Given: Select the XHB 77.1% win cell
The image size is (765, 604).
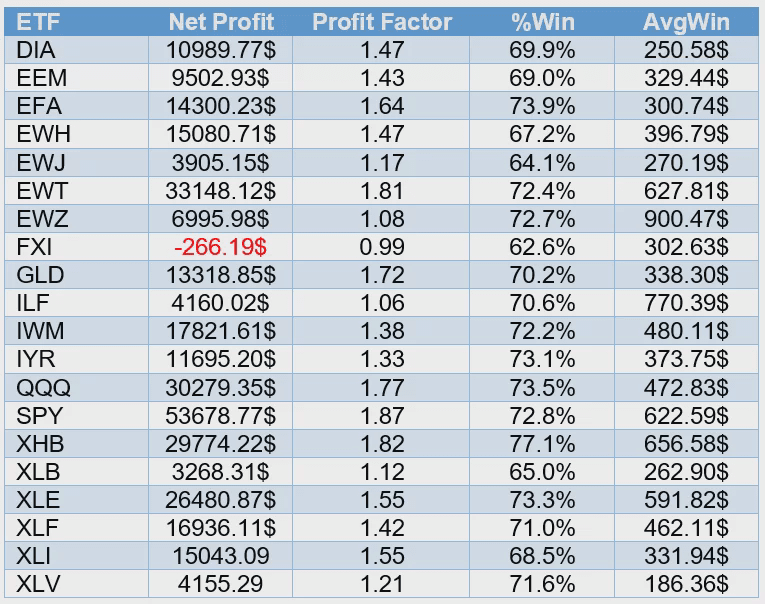Looking at the screenshot, I should click(x=542, y=444).
